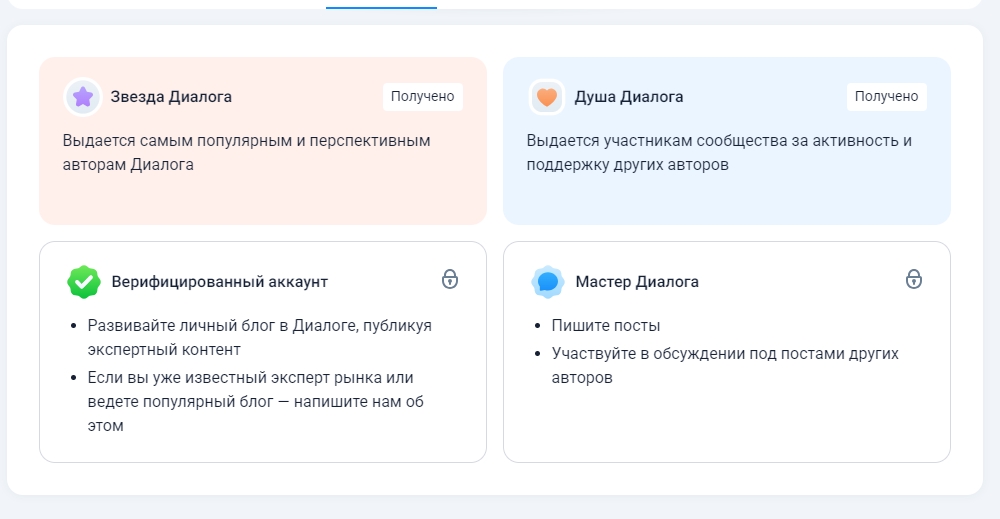Viewport: 1000px width, 519px height.
Task: Click the blue chat bubble Мастер Диалога icon
Action: coord(547,282)
